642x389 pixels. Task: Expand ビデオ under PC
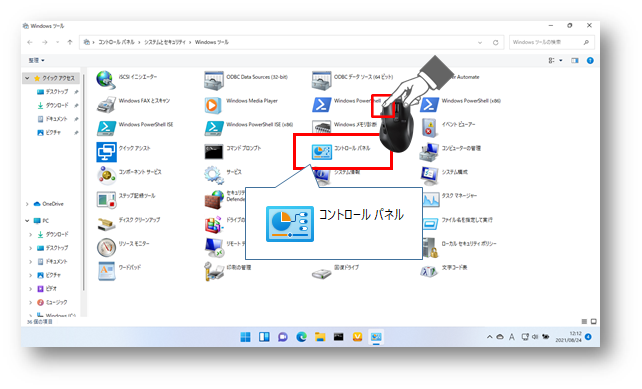click(x=30, y=289)
